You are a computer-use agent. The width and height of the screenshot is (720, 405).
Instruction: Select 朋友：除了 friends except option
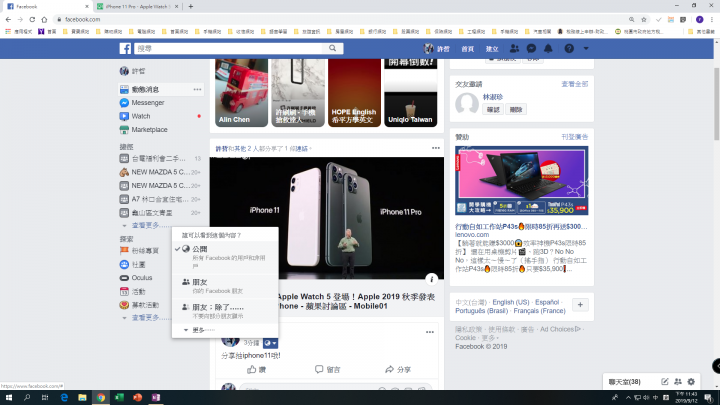pyautogui.click(x=225, y=311)
